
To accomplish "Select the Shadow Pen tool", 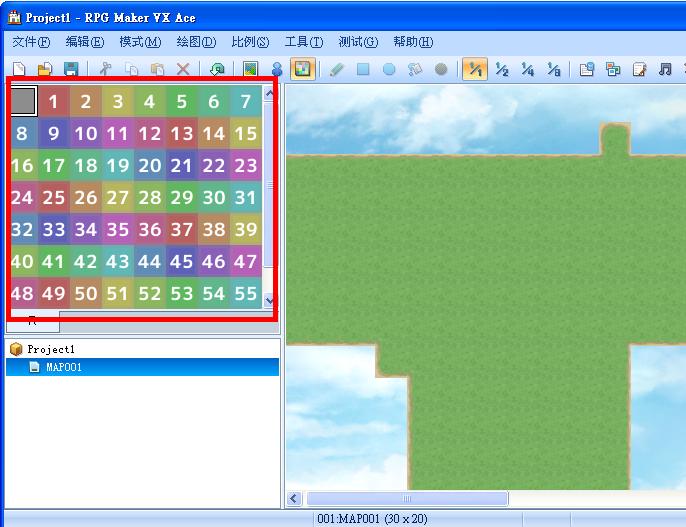I will click(441, 69).
